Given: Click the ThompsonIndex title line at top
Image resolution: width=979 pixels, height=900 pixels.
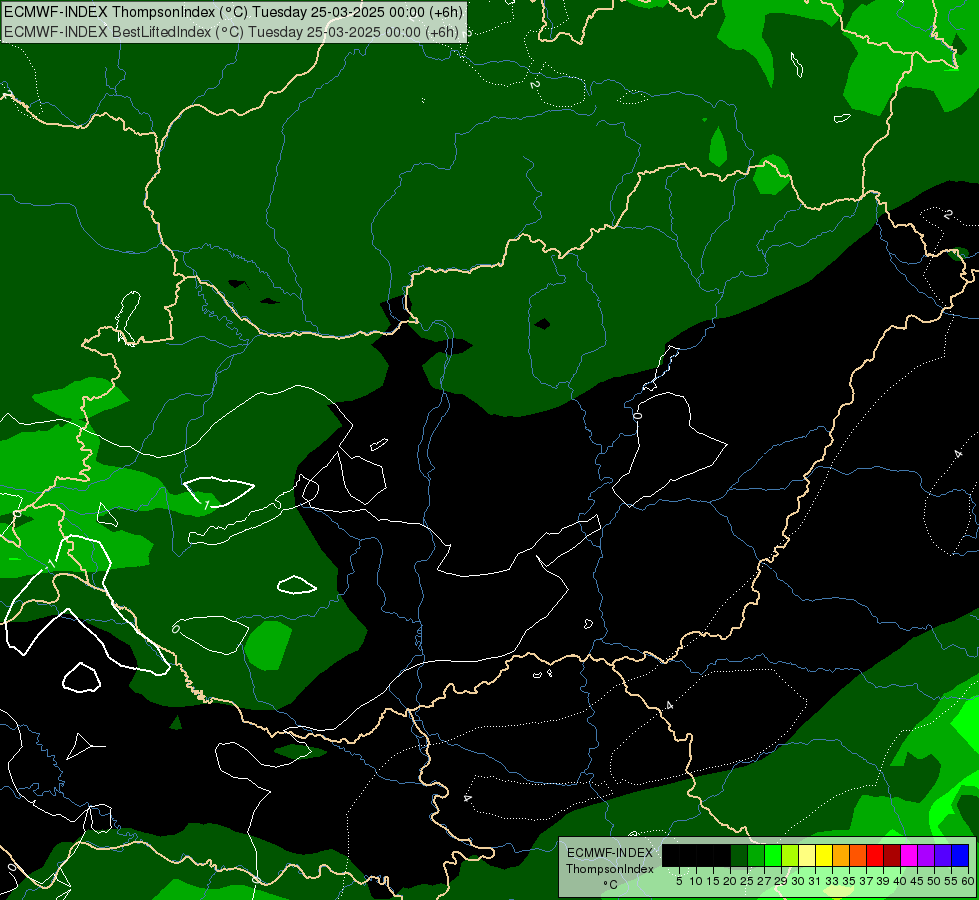Looking at the screenshot, I should (233, 11).
